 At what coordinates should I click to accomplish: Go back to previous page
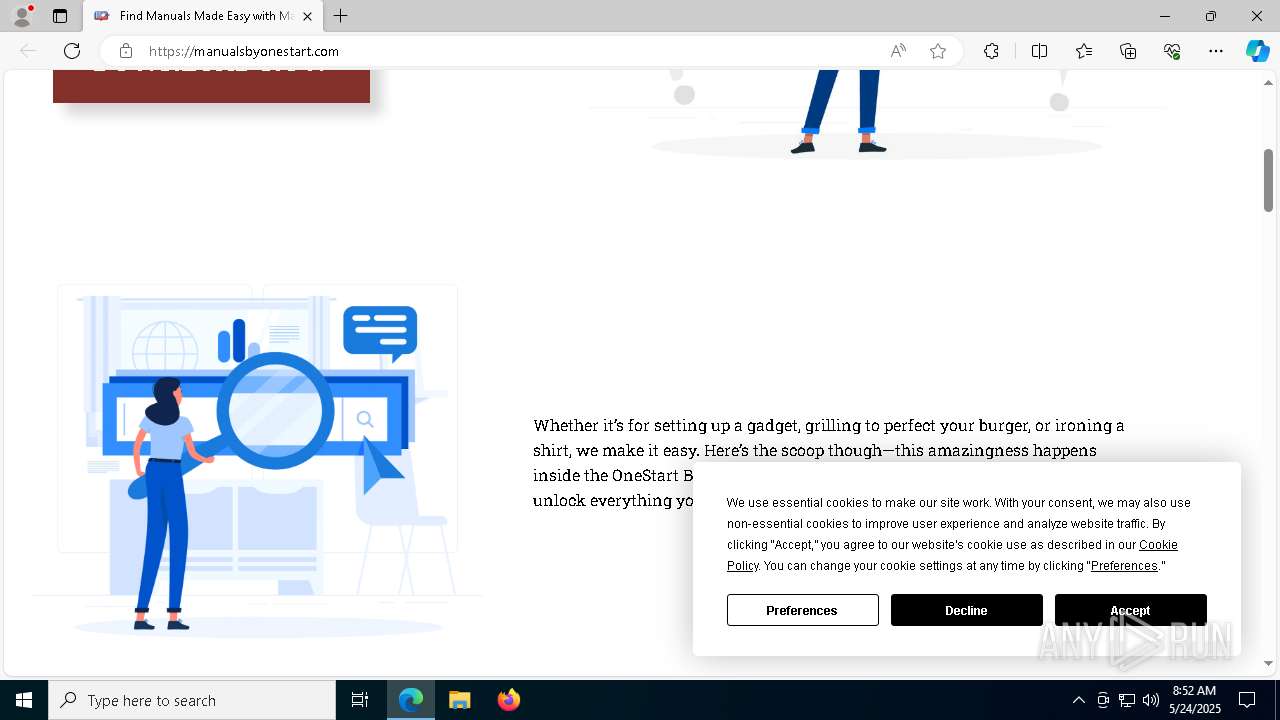point(28,51)
